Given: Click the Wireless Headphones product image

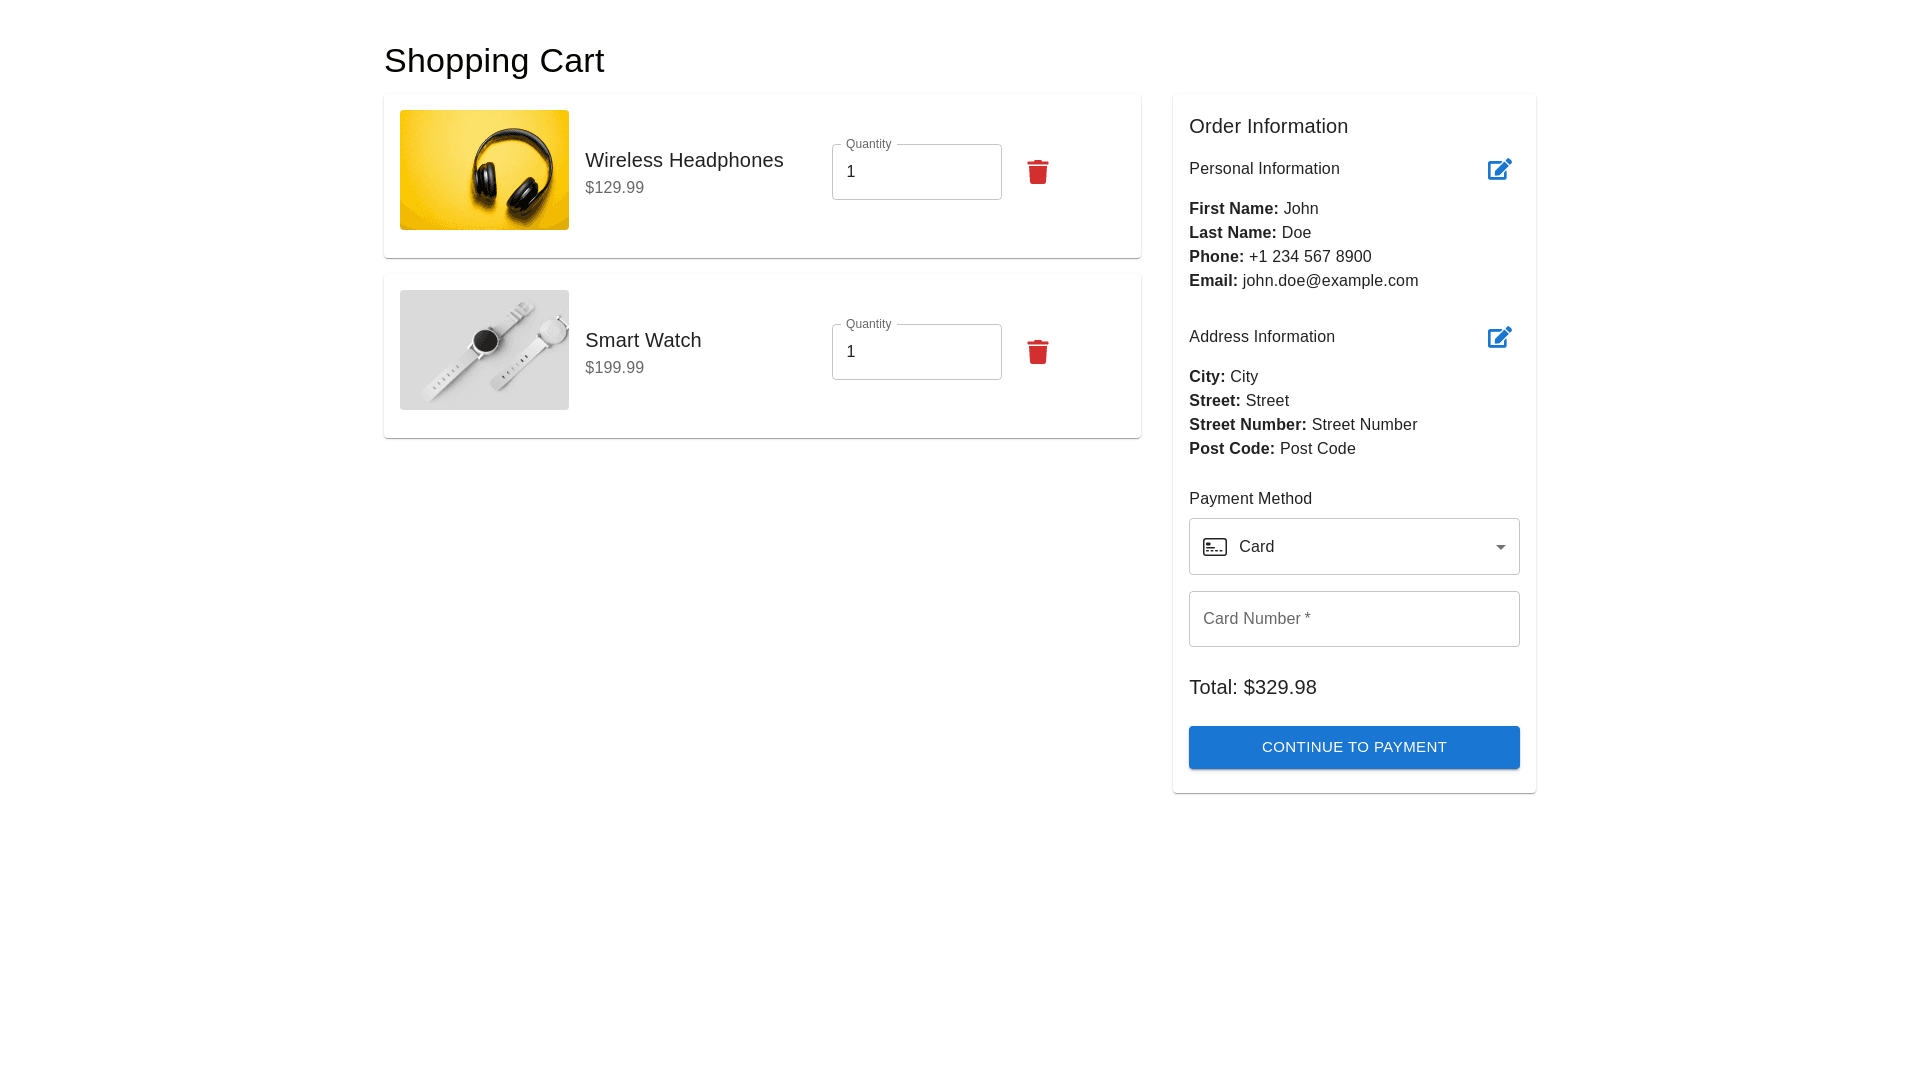Looking at the screenshot, I should pos(484,170).
